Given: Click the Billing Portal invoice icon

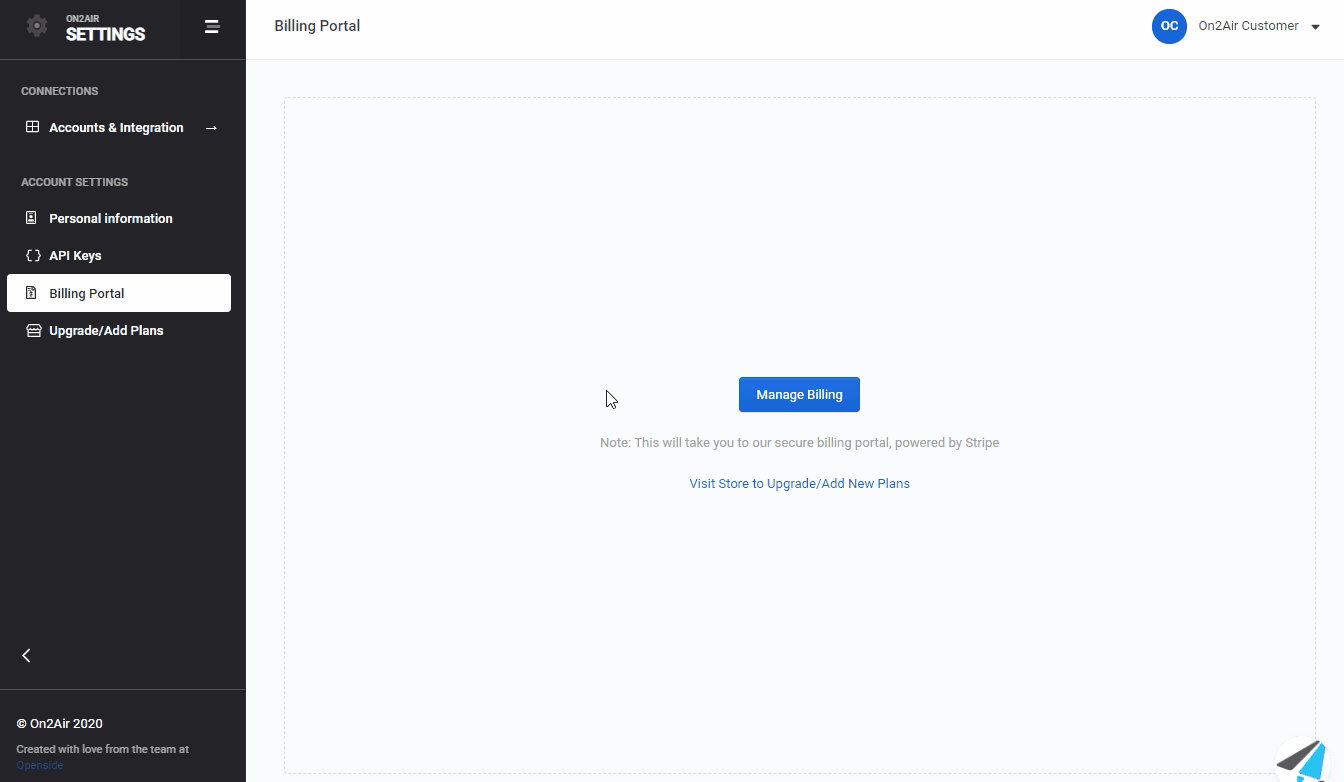Looking at the screenshot, I should (32, 293).
